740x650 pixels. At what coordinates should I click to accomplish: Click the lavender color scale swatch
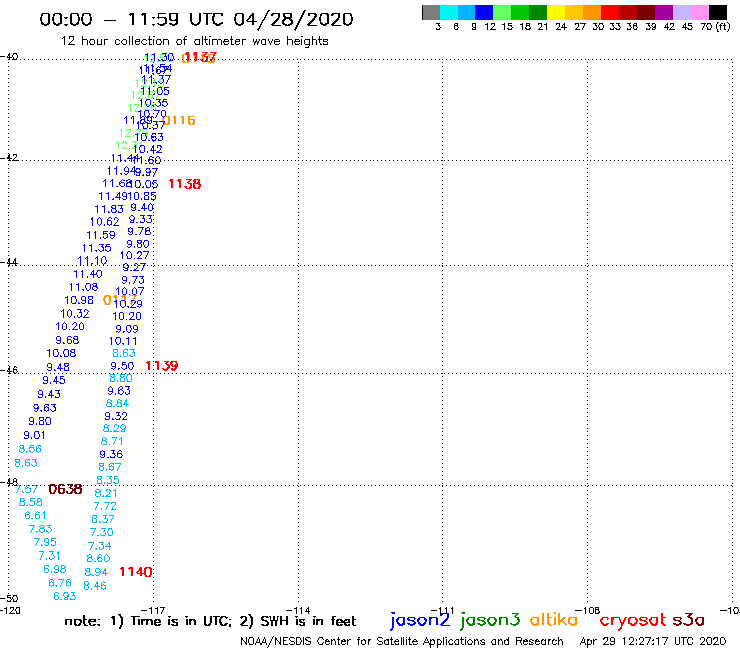coord(681,12)
